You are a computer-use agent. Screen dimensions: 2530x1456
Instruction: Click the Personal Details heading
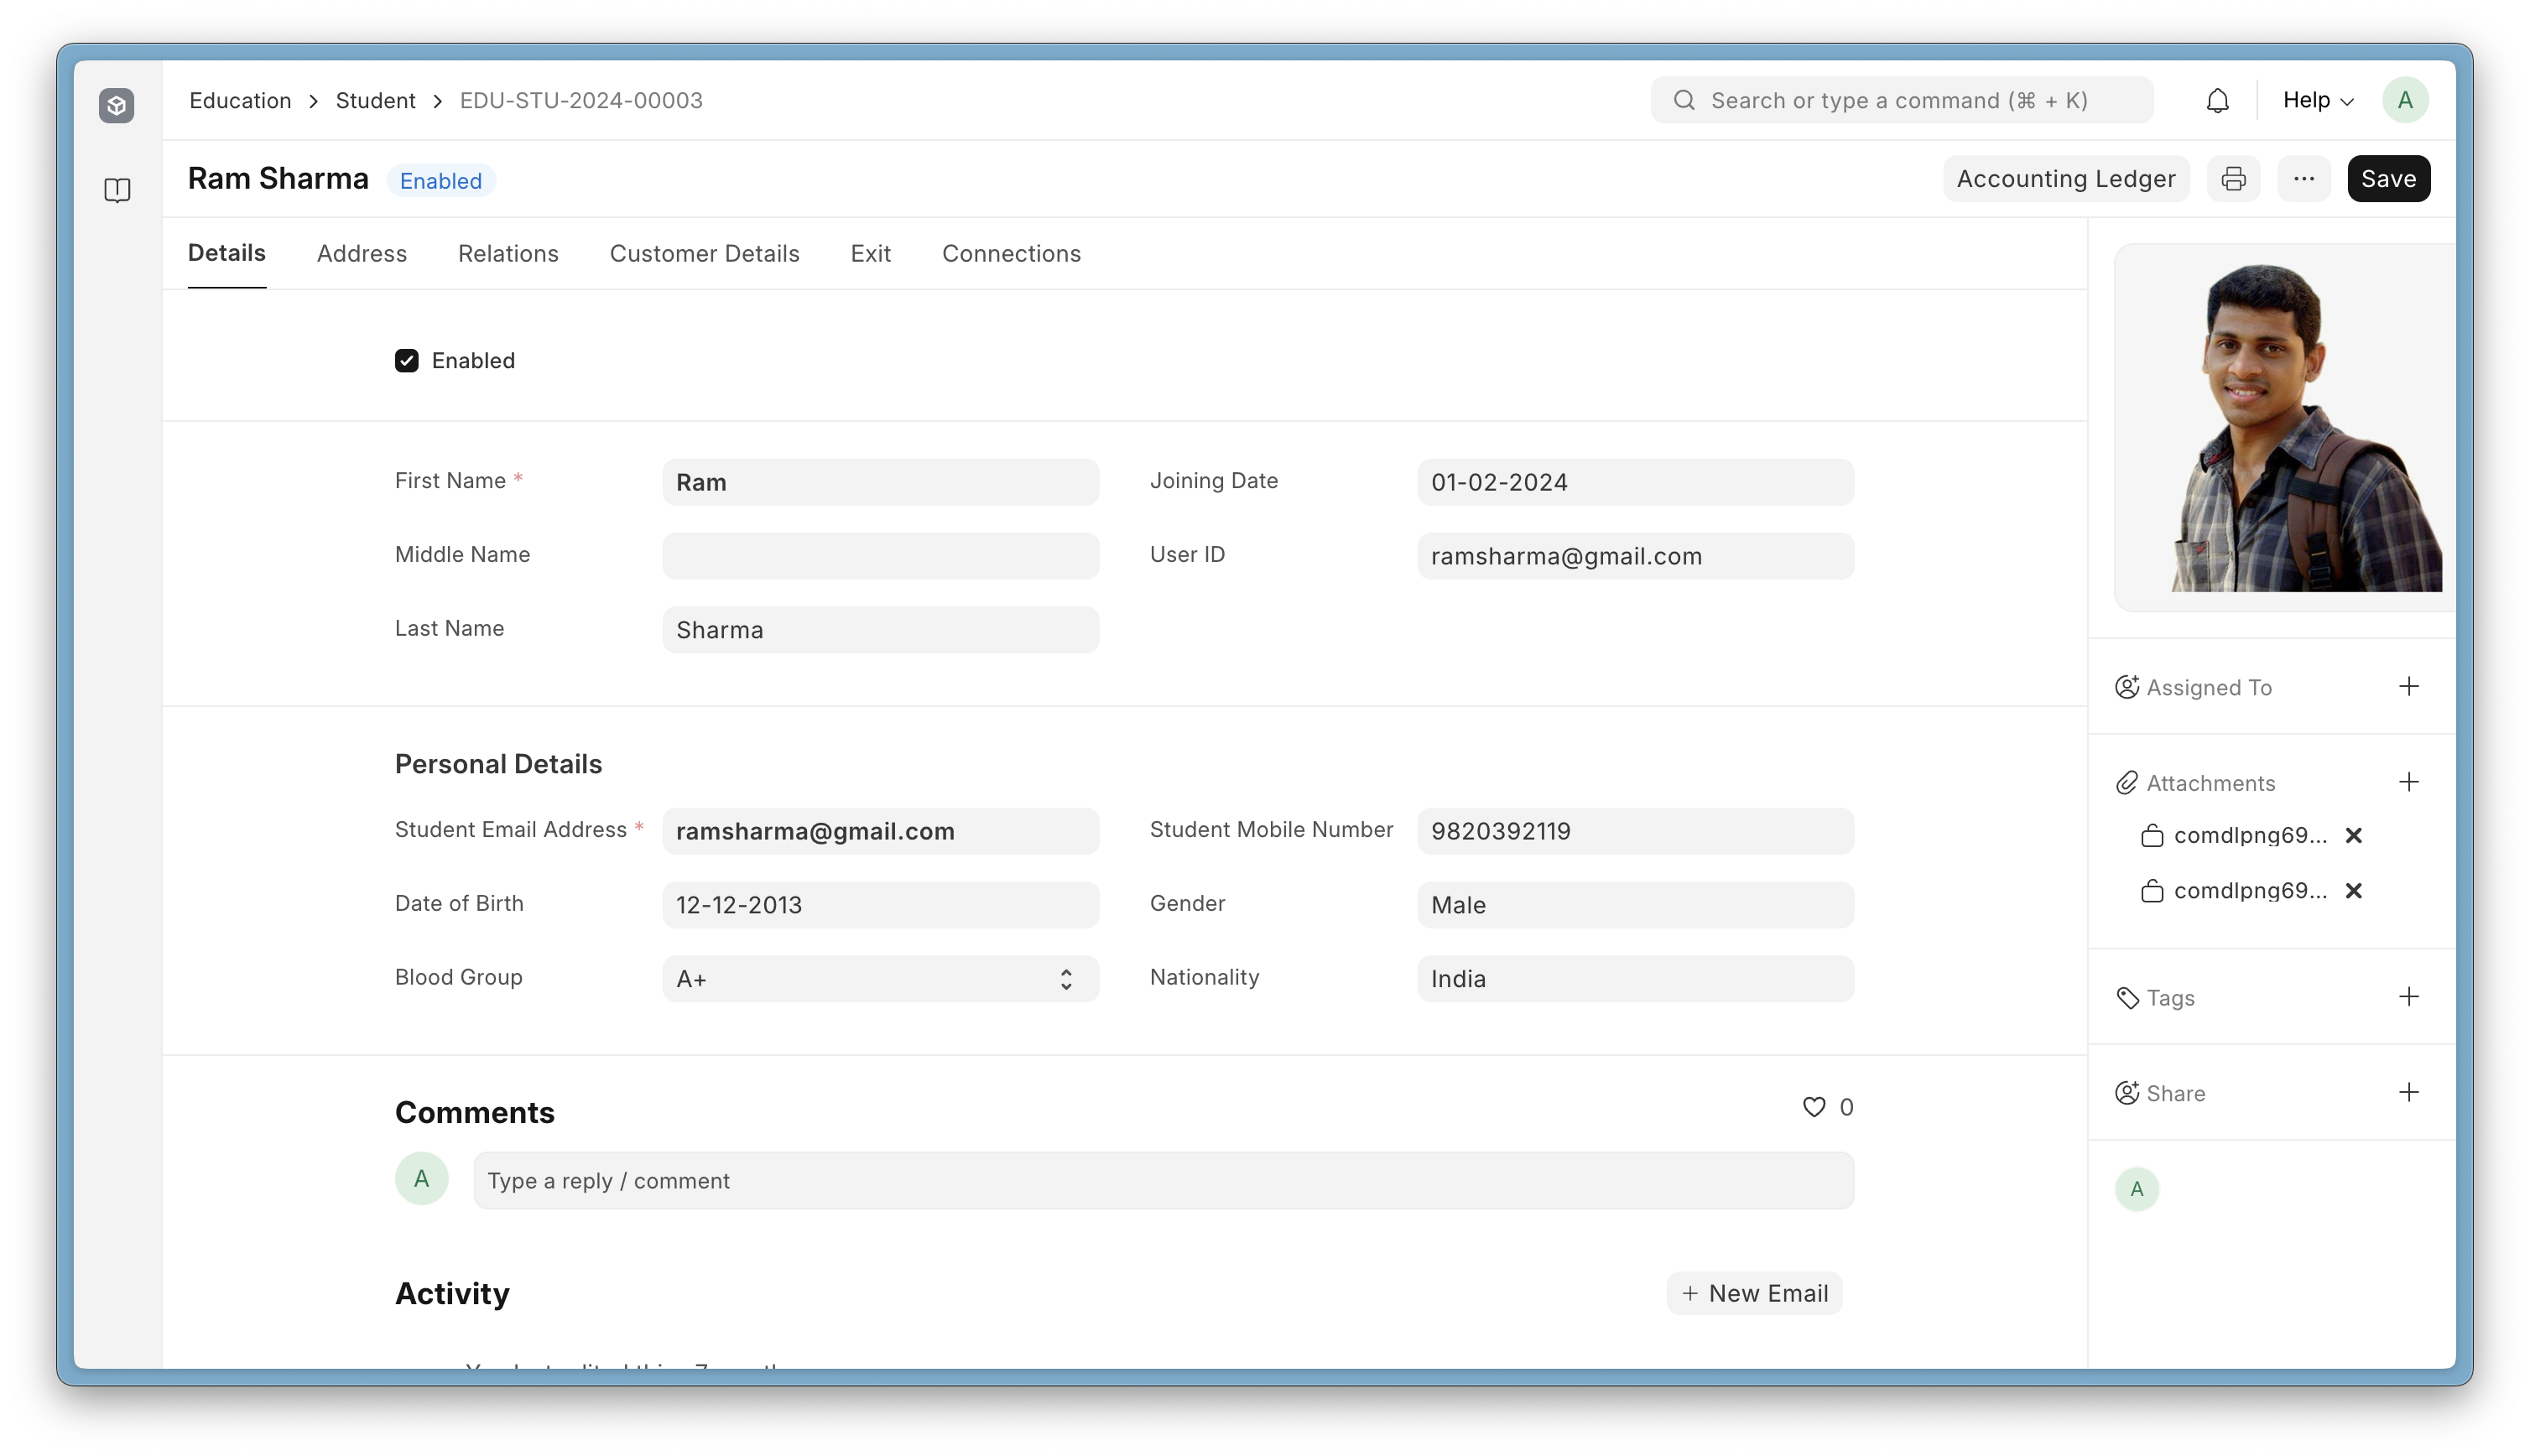498,764
